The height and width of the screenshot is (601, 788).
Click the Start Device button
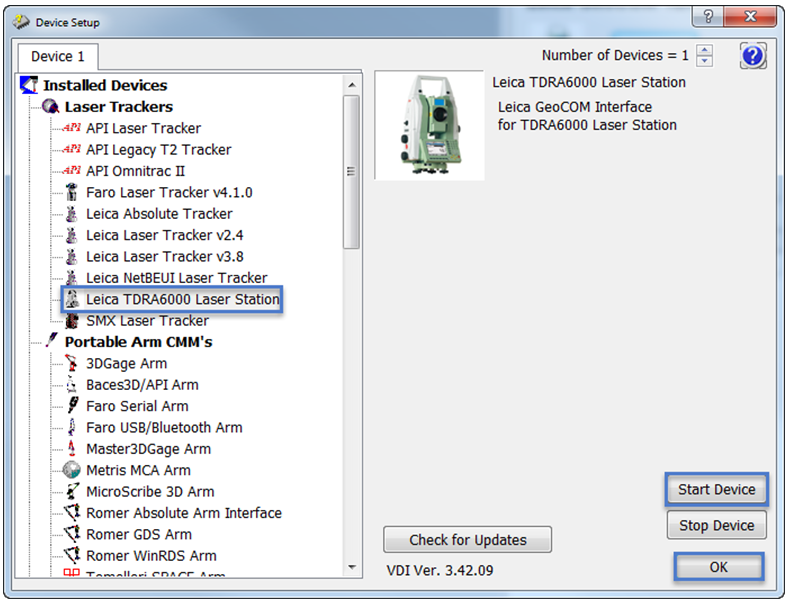click(717, 489)
